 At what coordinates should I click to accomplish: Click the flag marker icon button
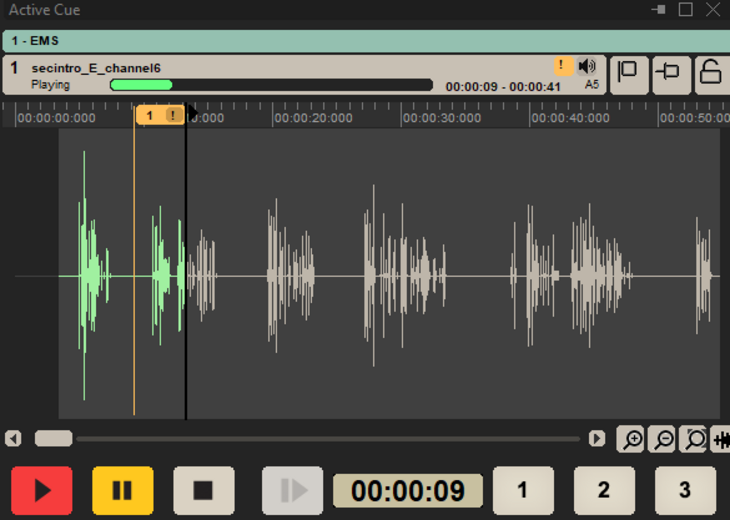[x=629, y=74]
